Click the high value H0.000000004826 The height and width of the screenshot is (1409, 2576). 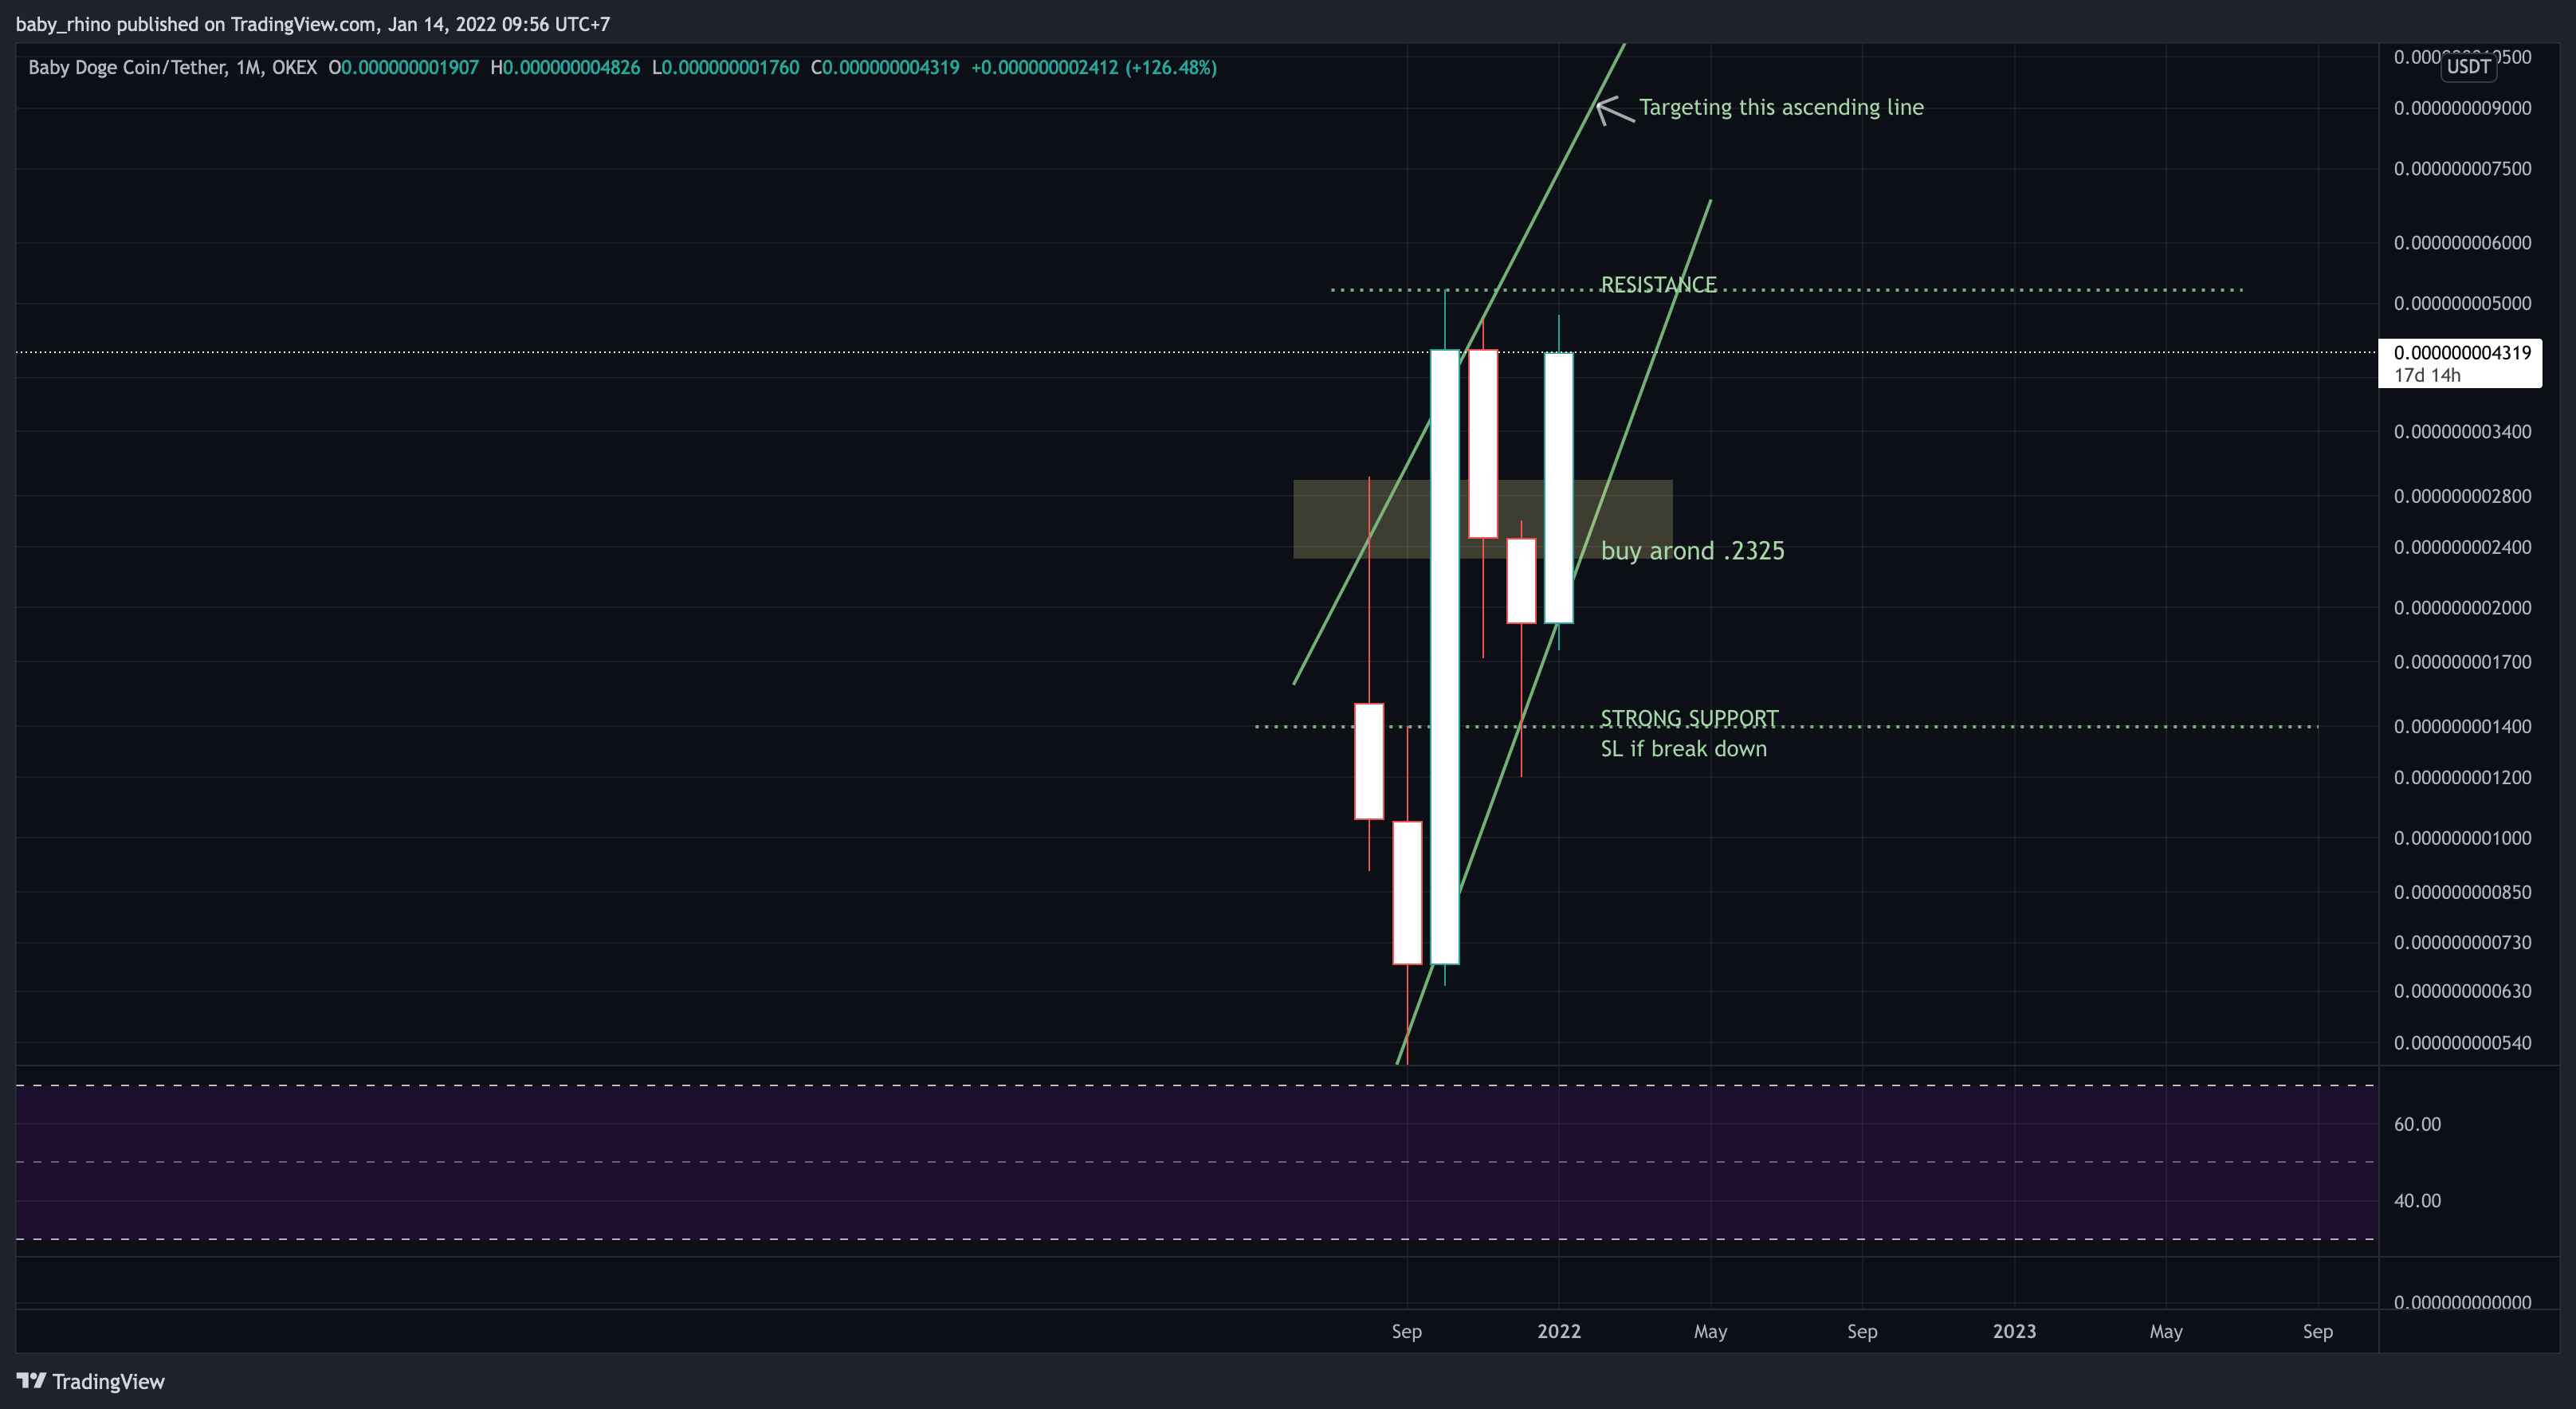(x=565, y=68)
